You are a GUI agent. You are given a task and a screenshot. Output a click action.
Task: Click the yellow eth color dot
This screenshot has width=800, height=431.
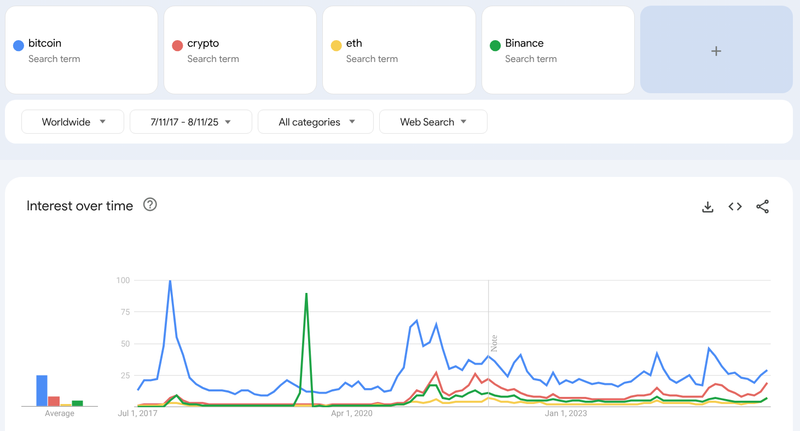click(x=336, y=45)
